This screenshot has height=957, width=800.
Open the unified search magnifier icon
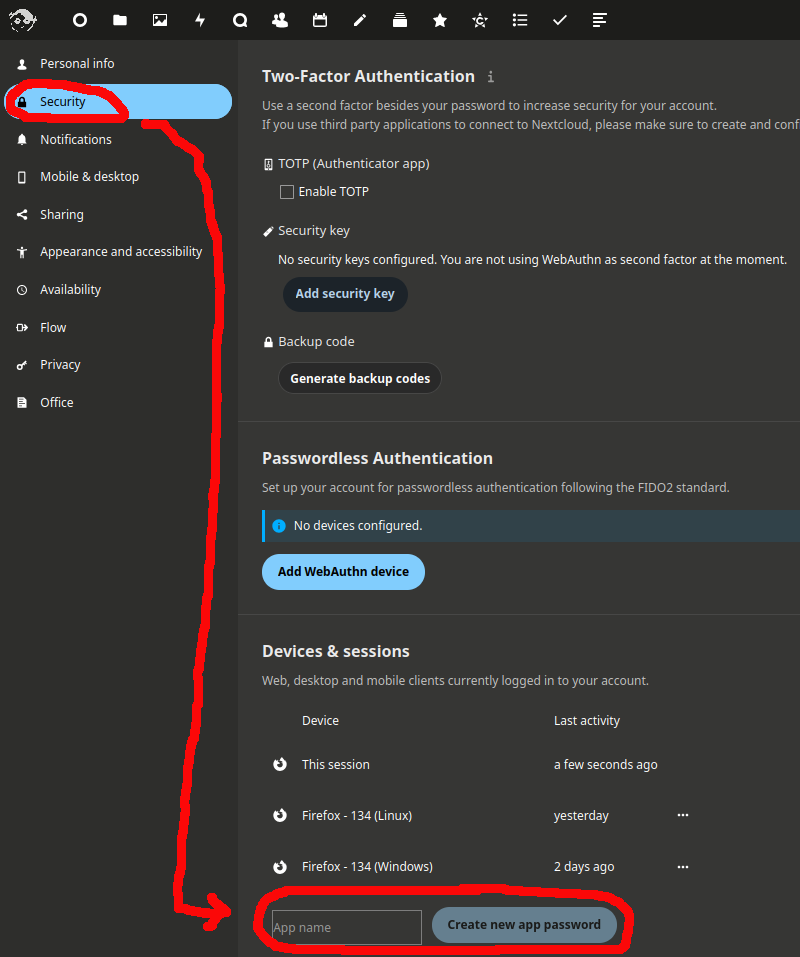(240, 20)
